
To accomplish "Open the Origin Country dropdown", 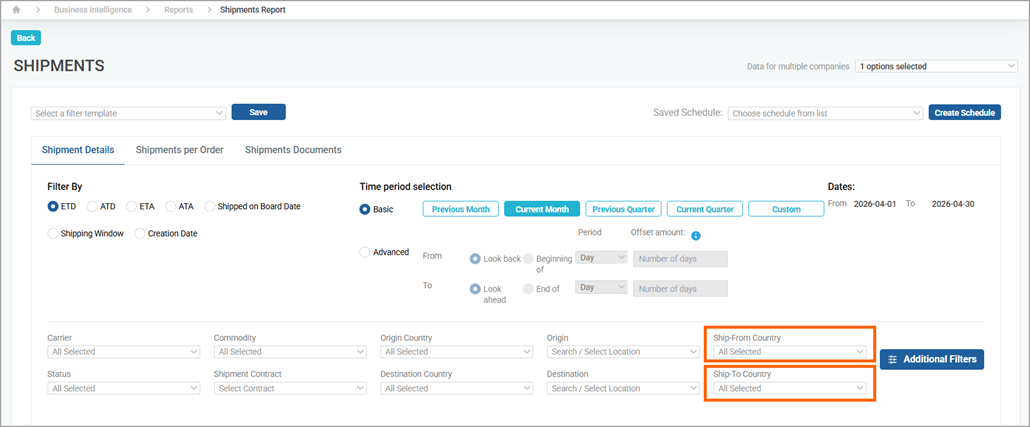I will (x=457, y=352).
